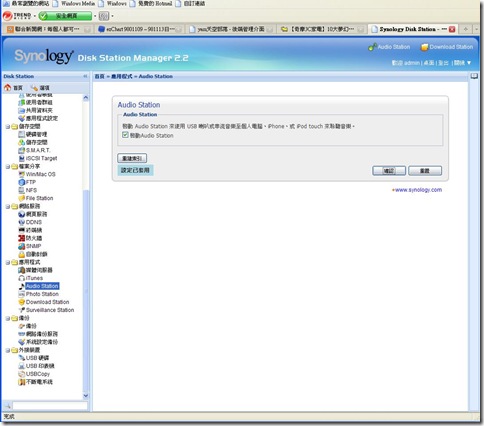
Task: Open a new browser tab with plus button
Action: pos(465,29)
